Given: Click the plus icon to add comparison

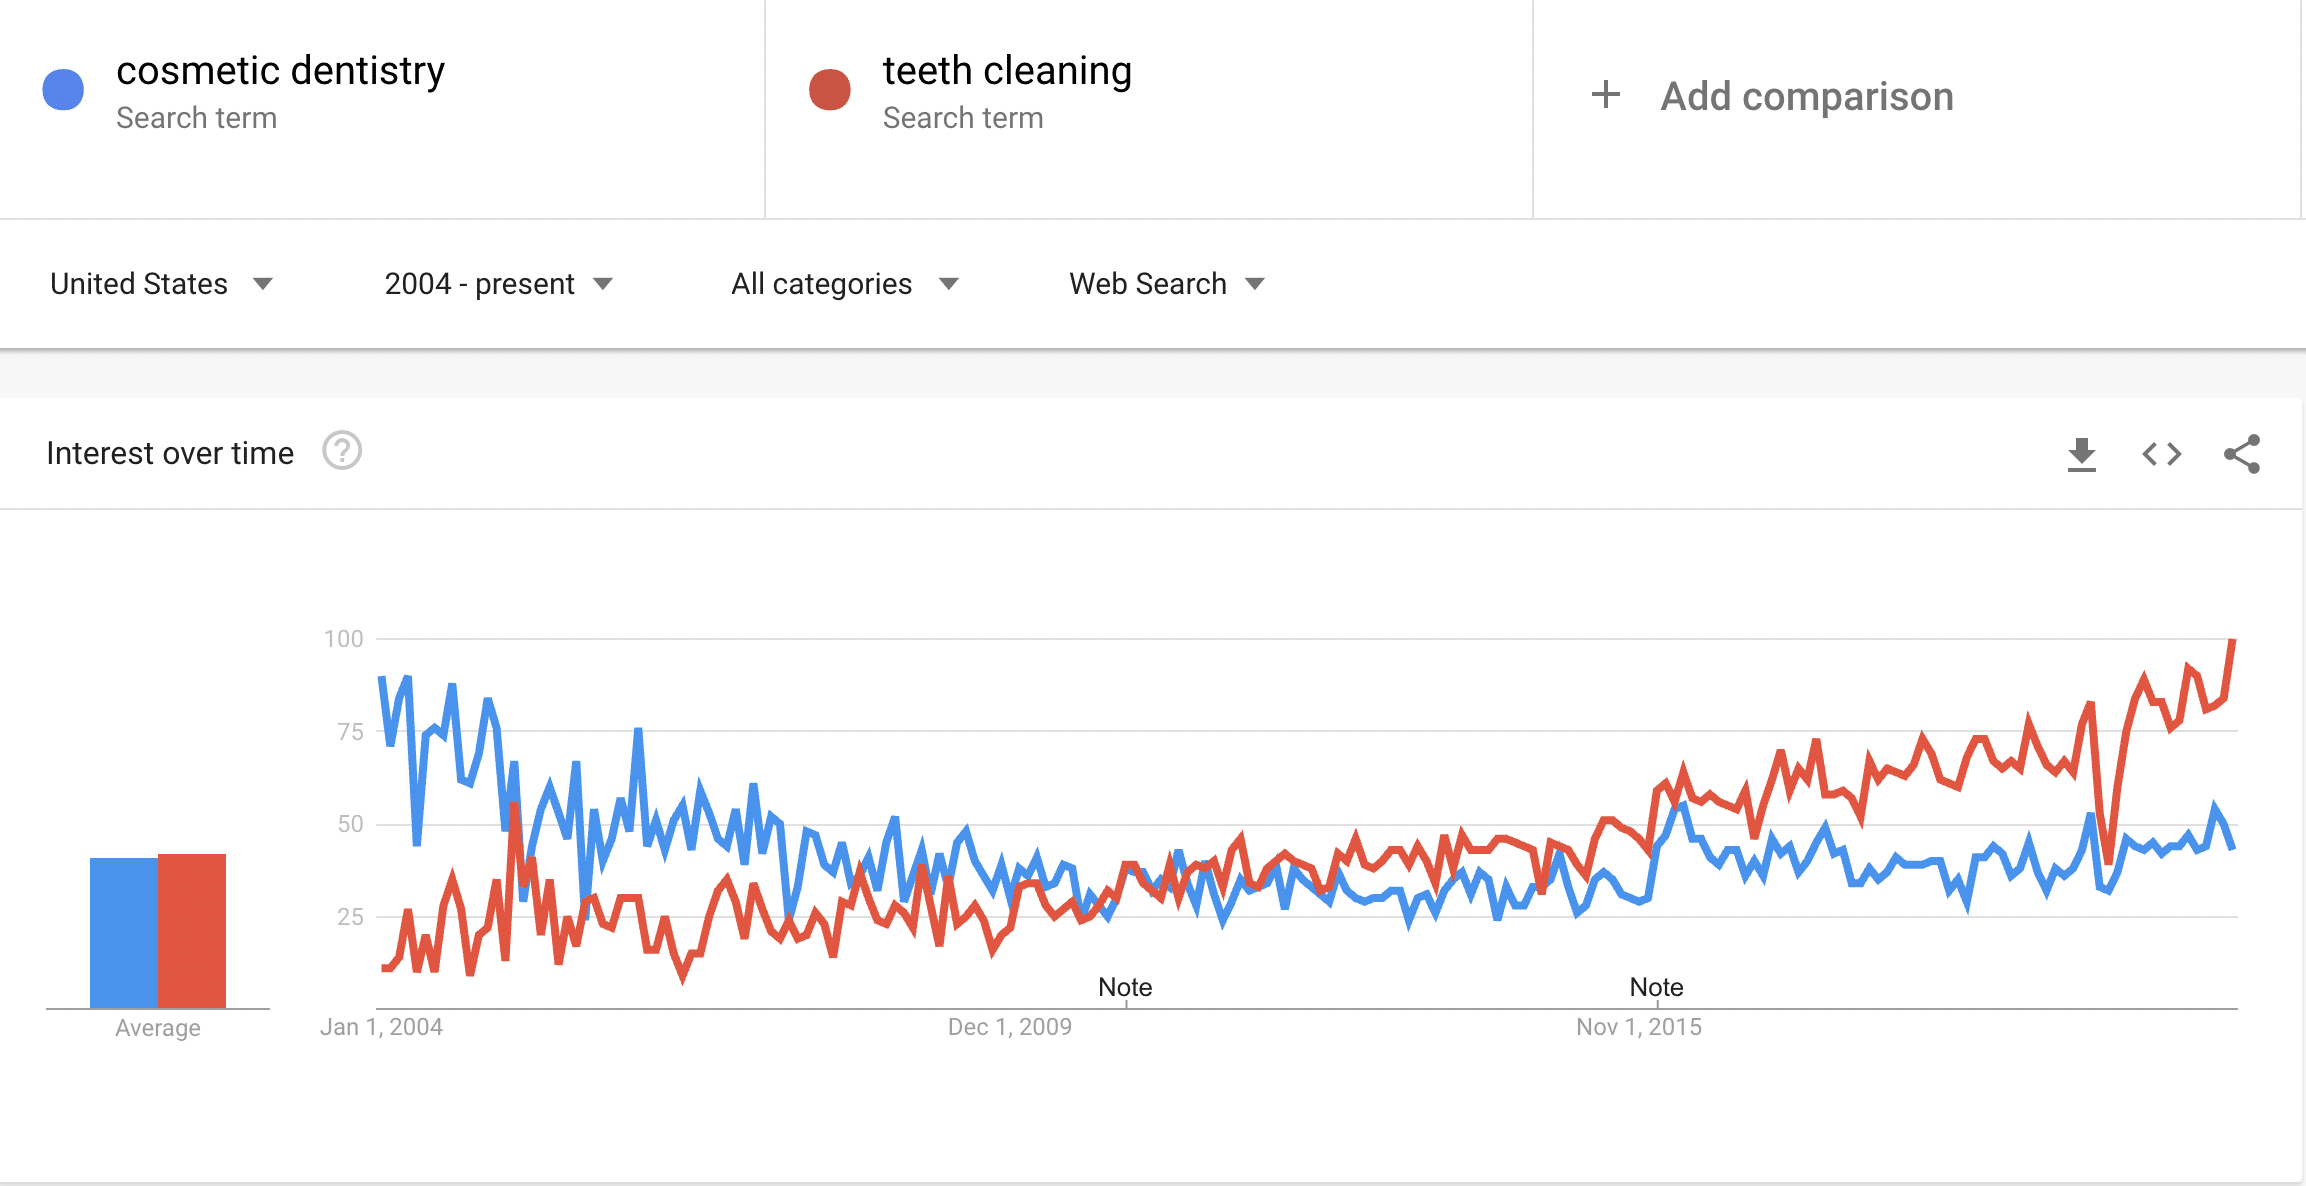Looking at the screenshot, I should coord(1606,95).
